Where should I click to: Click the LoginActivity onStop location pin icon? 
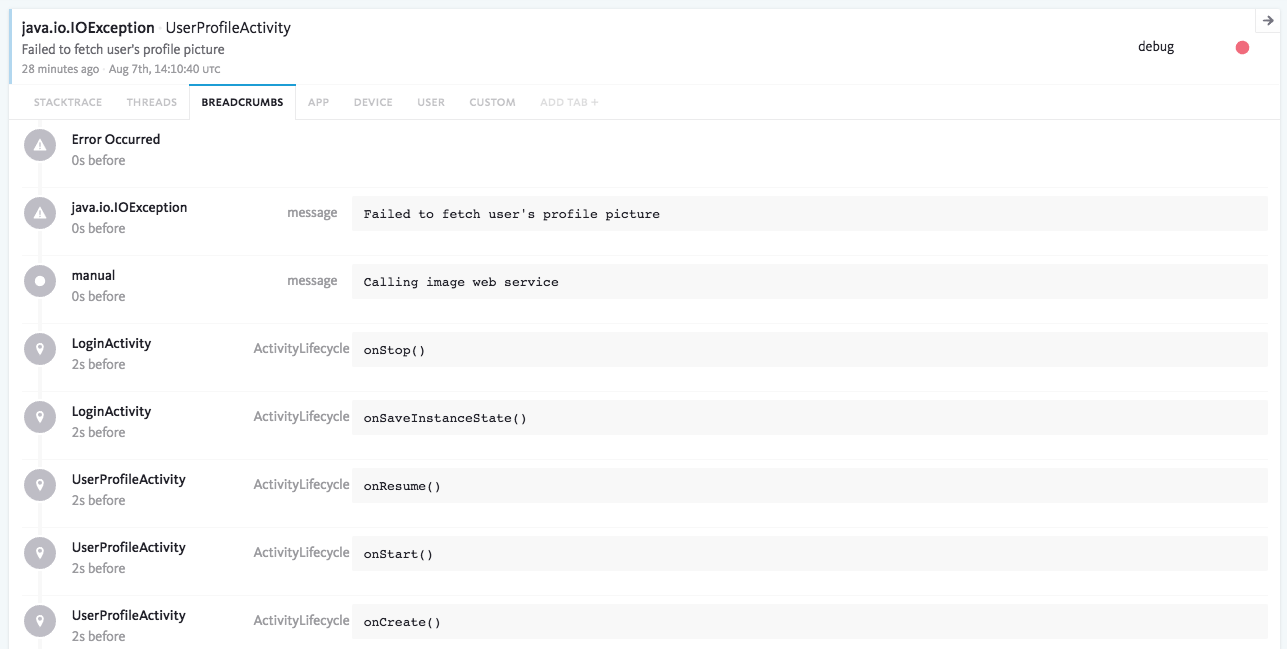[x=40, y=348]
